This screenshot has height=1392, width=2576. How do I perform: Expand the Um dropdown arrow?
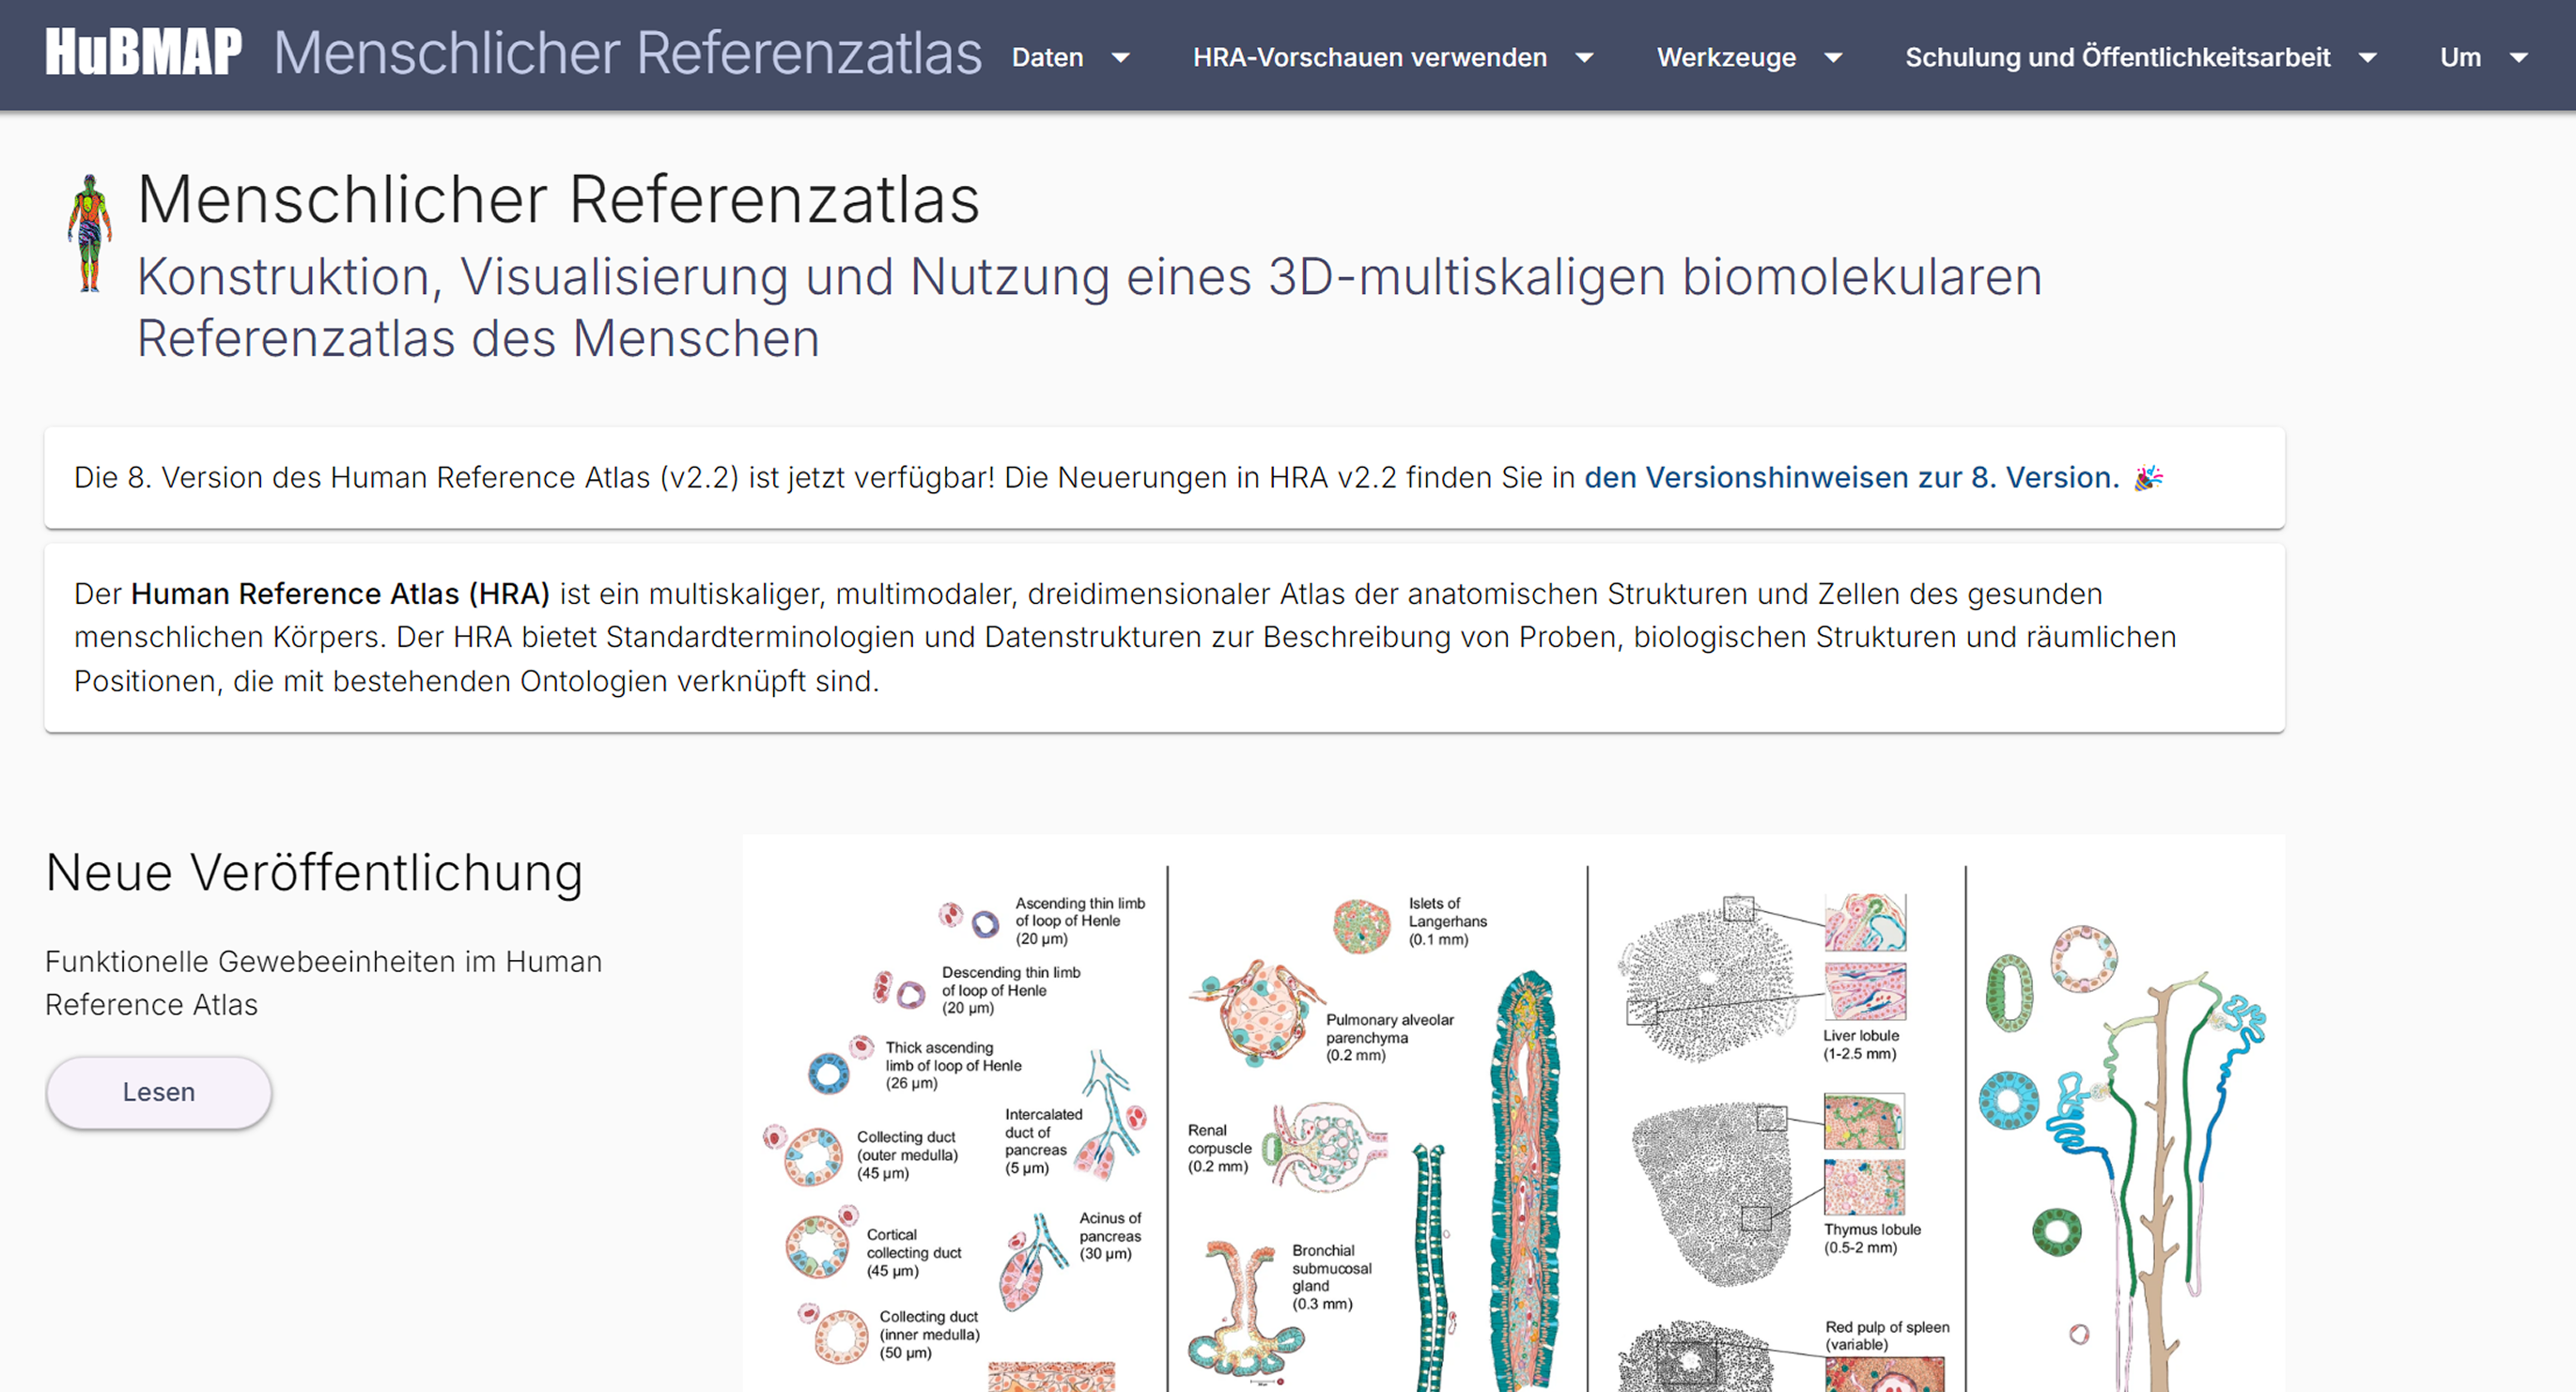coord(2519,58)
